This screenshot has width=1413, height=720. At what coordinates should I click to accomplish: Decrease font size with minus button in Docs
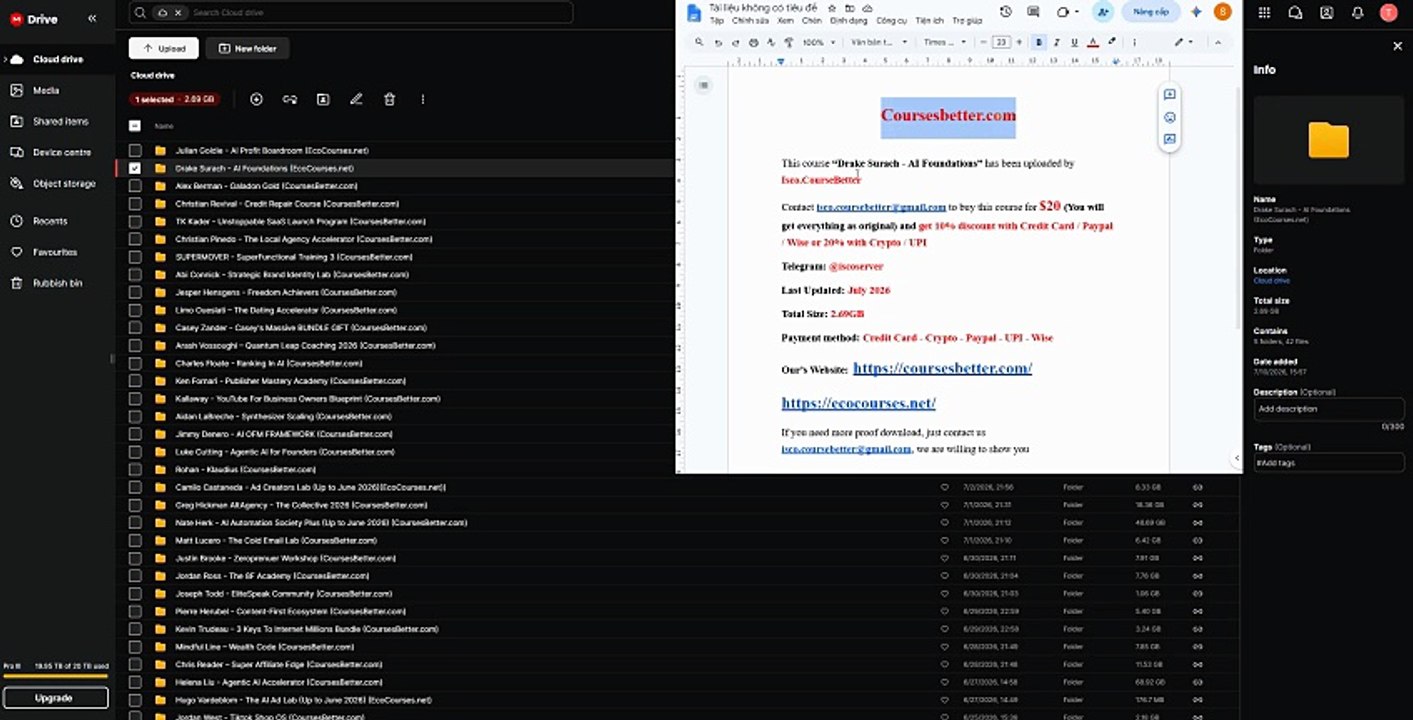984,42
